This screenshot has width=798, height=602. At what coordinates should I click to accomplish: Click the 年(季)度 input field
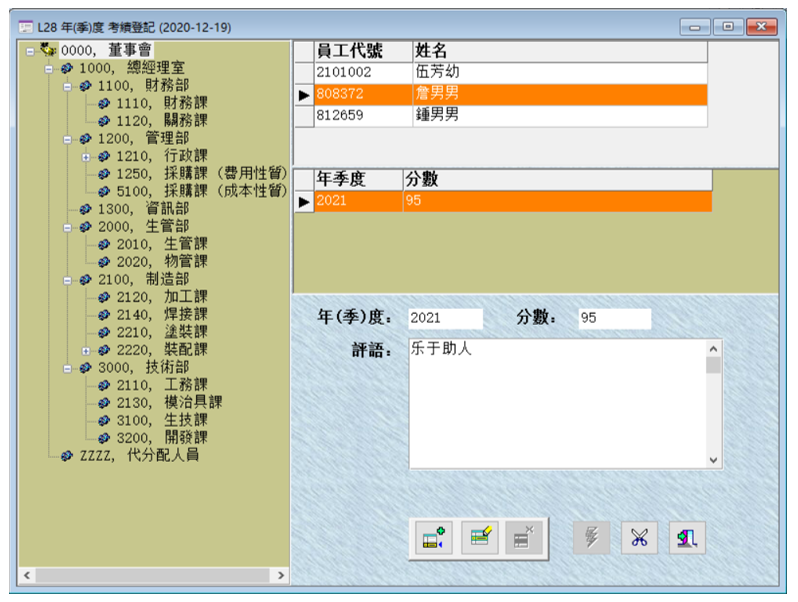point(445,319)
